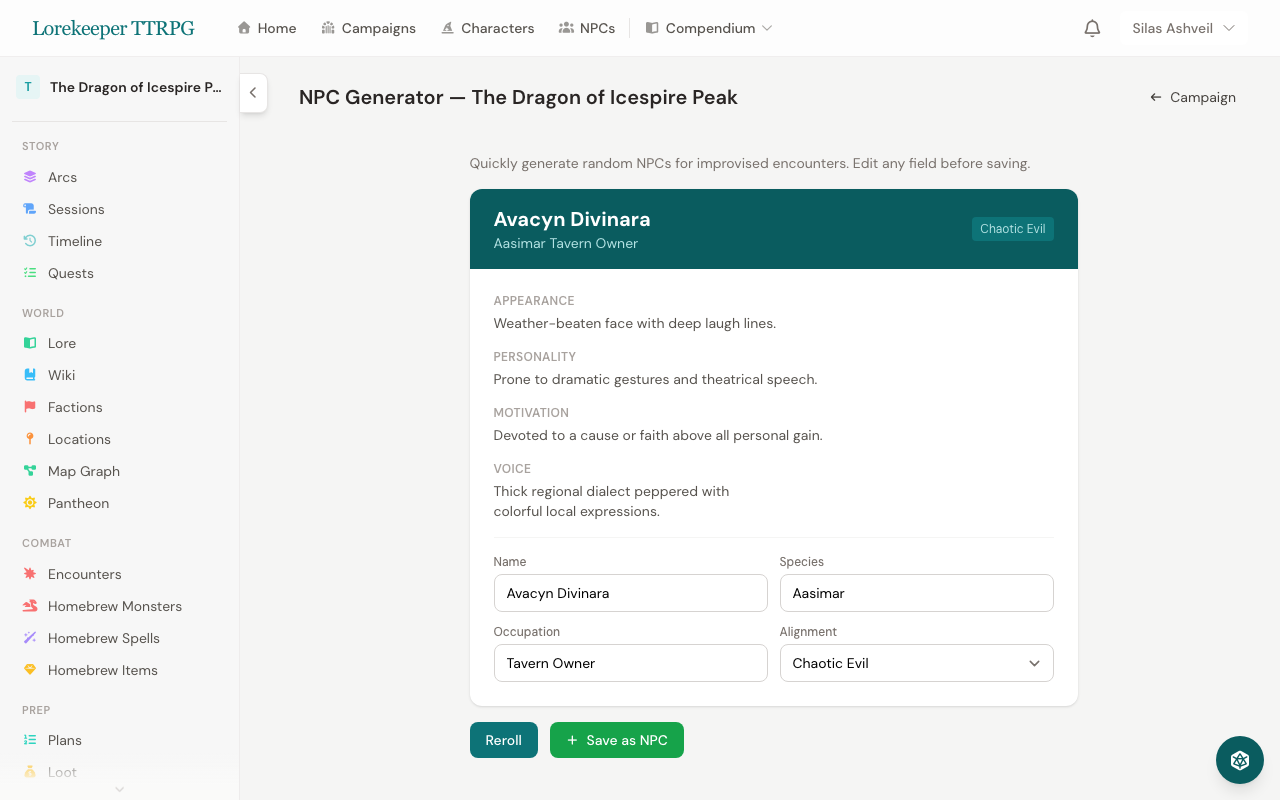Switch to the NPCs section
This screenshot has width=1280, height=800.
[x=587, y=28]
